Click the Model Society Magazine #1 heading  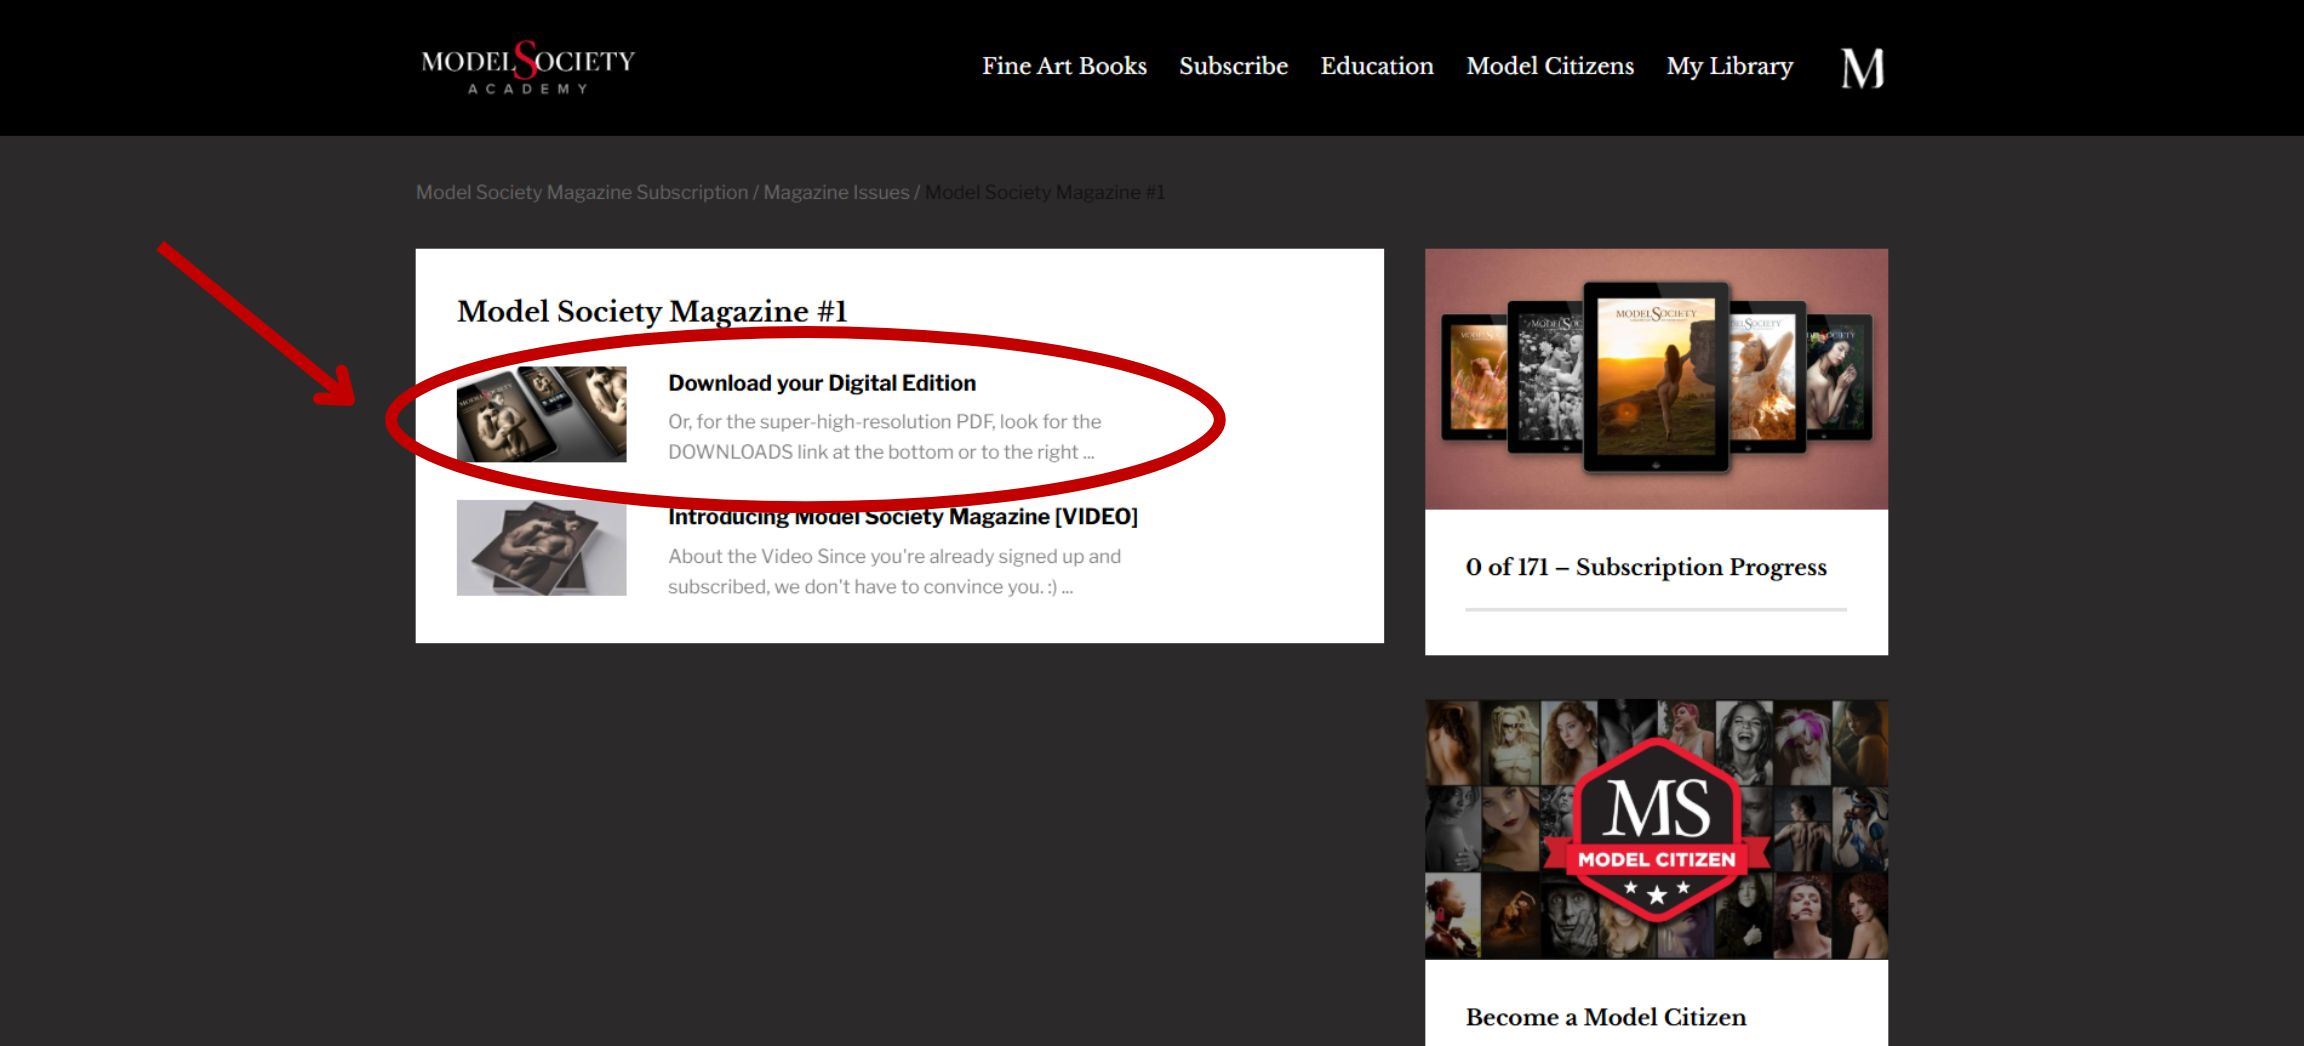(652, 311)
